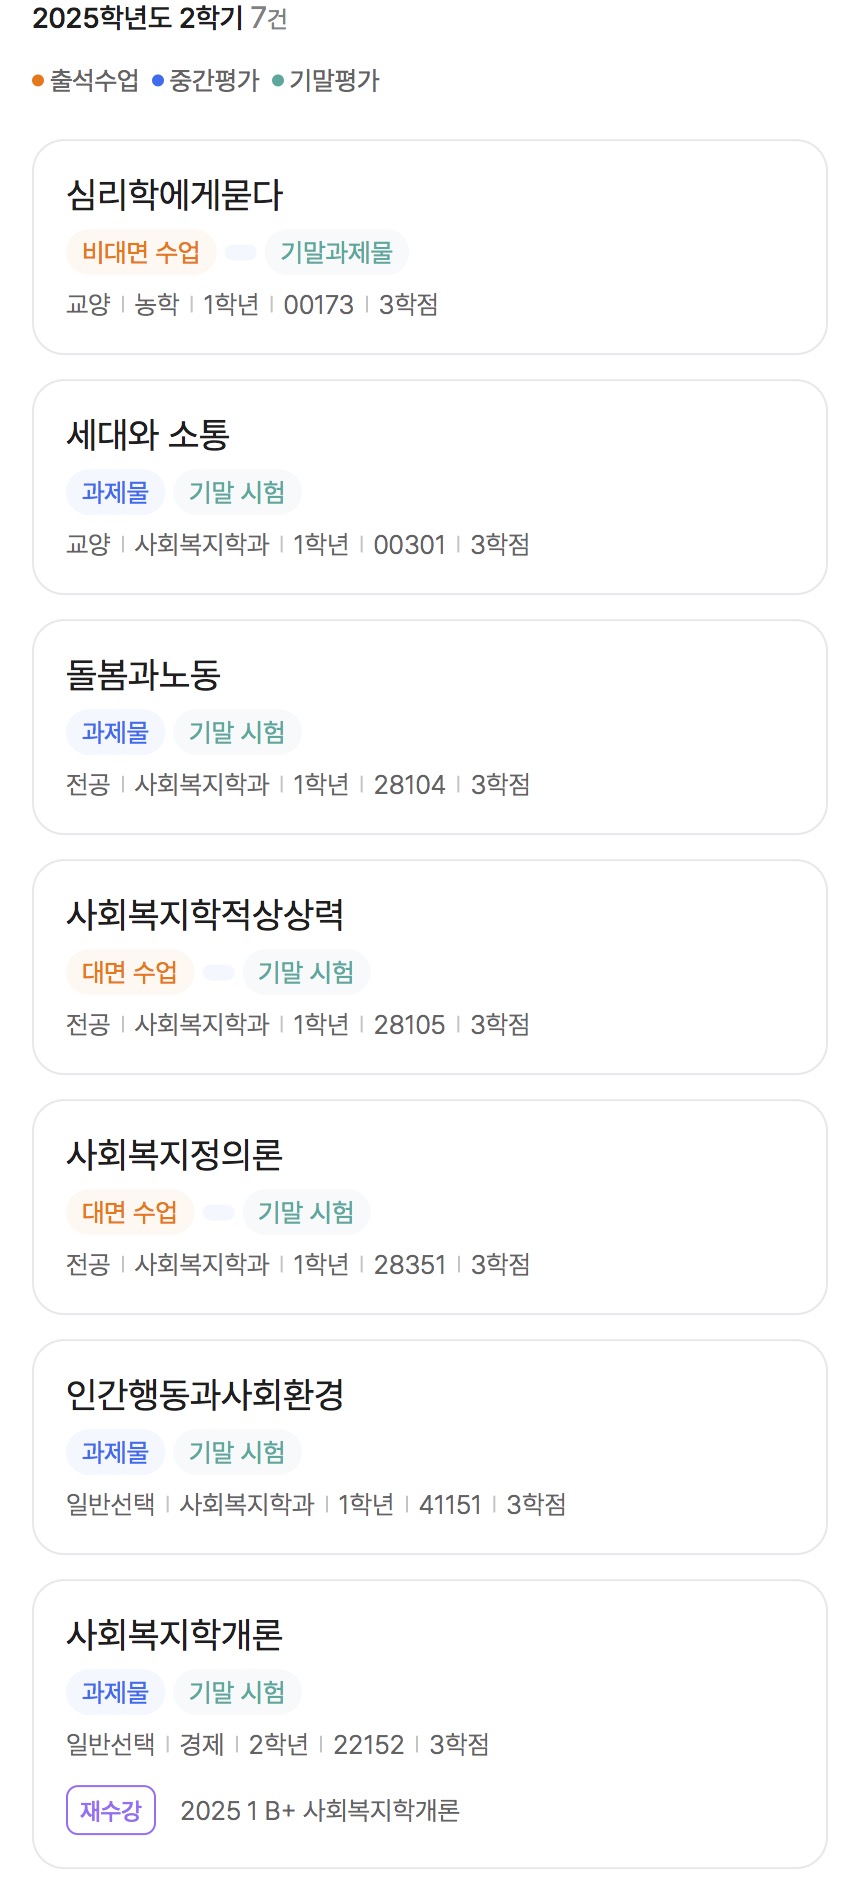The image size is (860, 1887).
Task: Click the orange 출석수업 legend dot
Action: [x=38, y=81]
